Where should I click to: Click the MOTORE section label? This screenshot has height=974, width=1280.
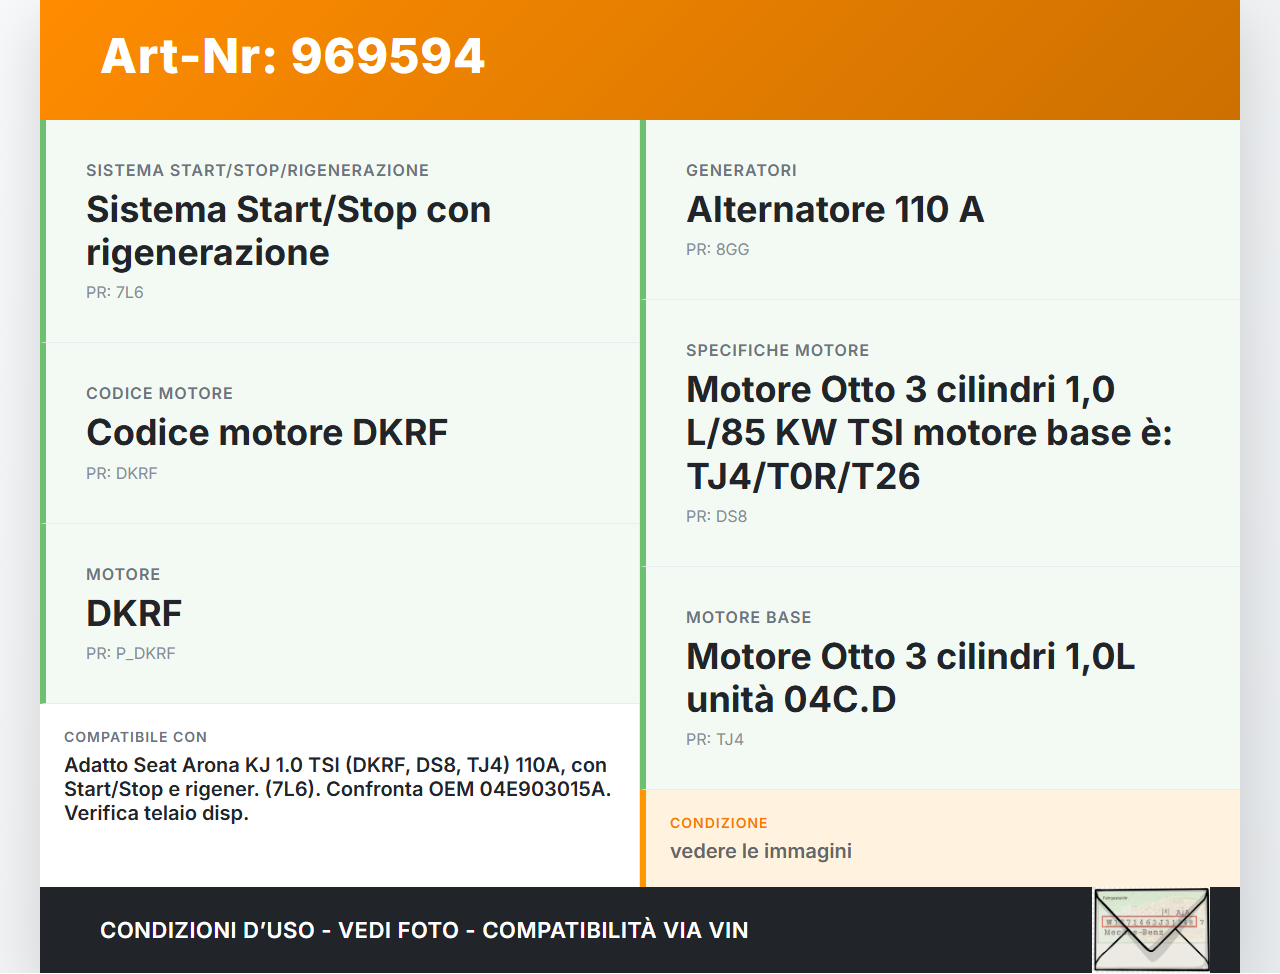[123, 574]
